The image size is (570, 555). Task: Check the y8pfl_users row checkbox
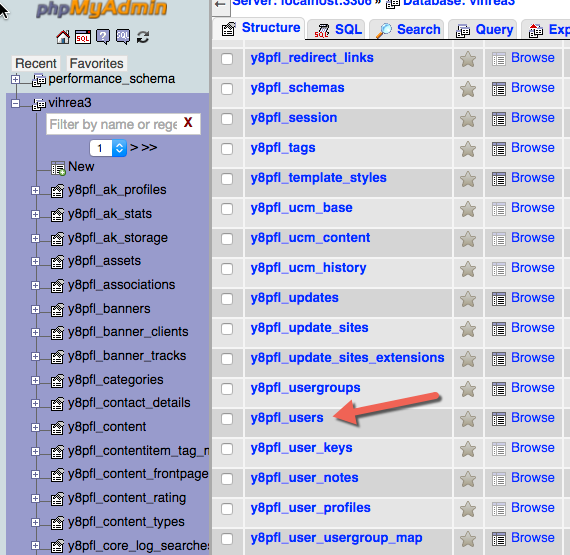[x=227, y=419]
